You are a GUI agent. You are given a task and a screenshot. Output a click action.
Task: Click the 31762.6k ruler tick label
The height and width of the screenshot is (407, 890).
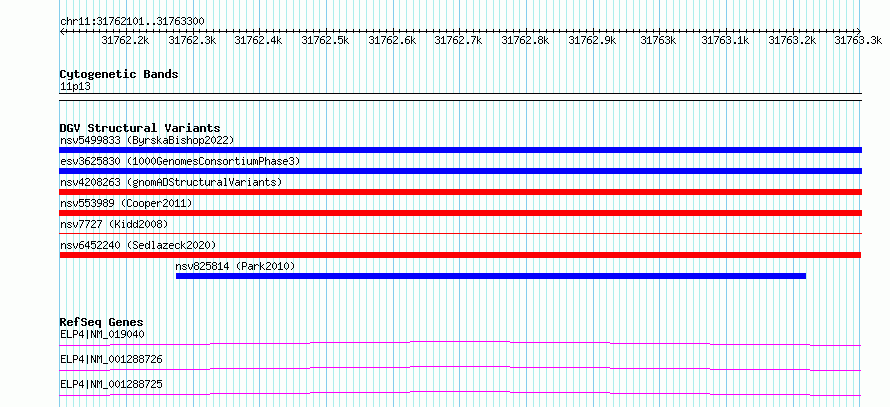pos(393,40)
